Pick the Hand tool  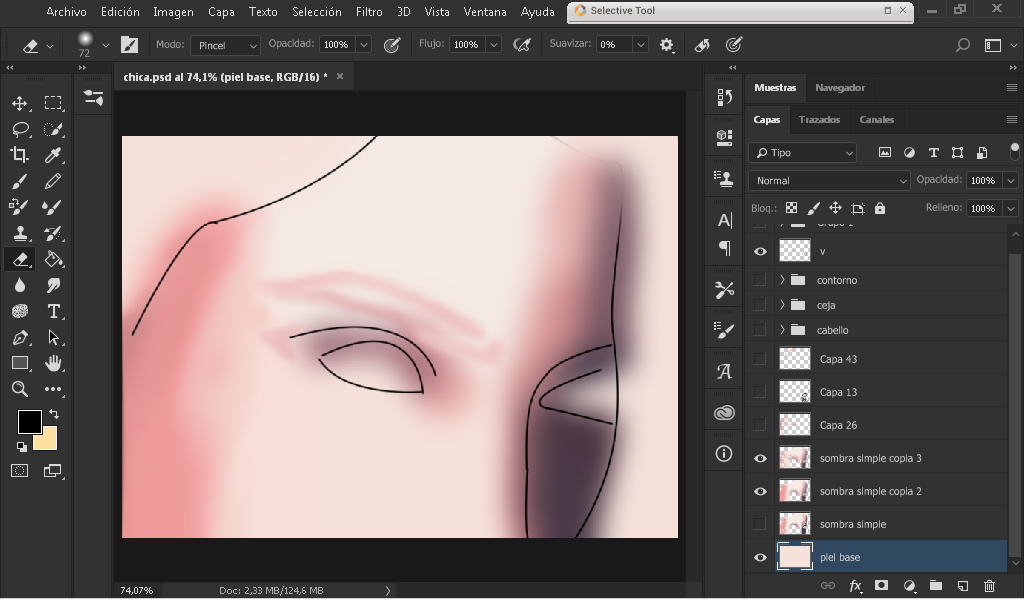click(x=53, y=363)
